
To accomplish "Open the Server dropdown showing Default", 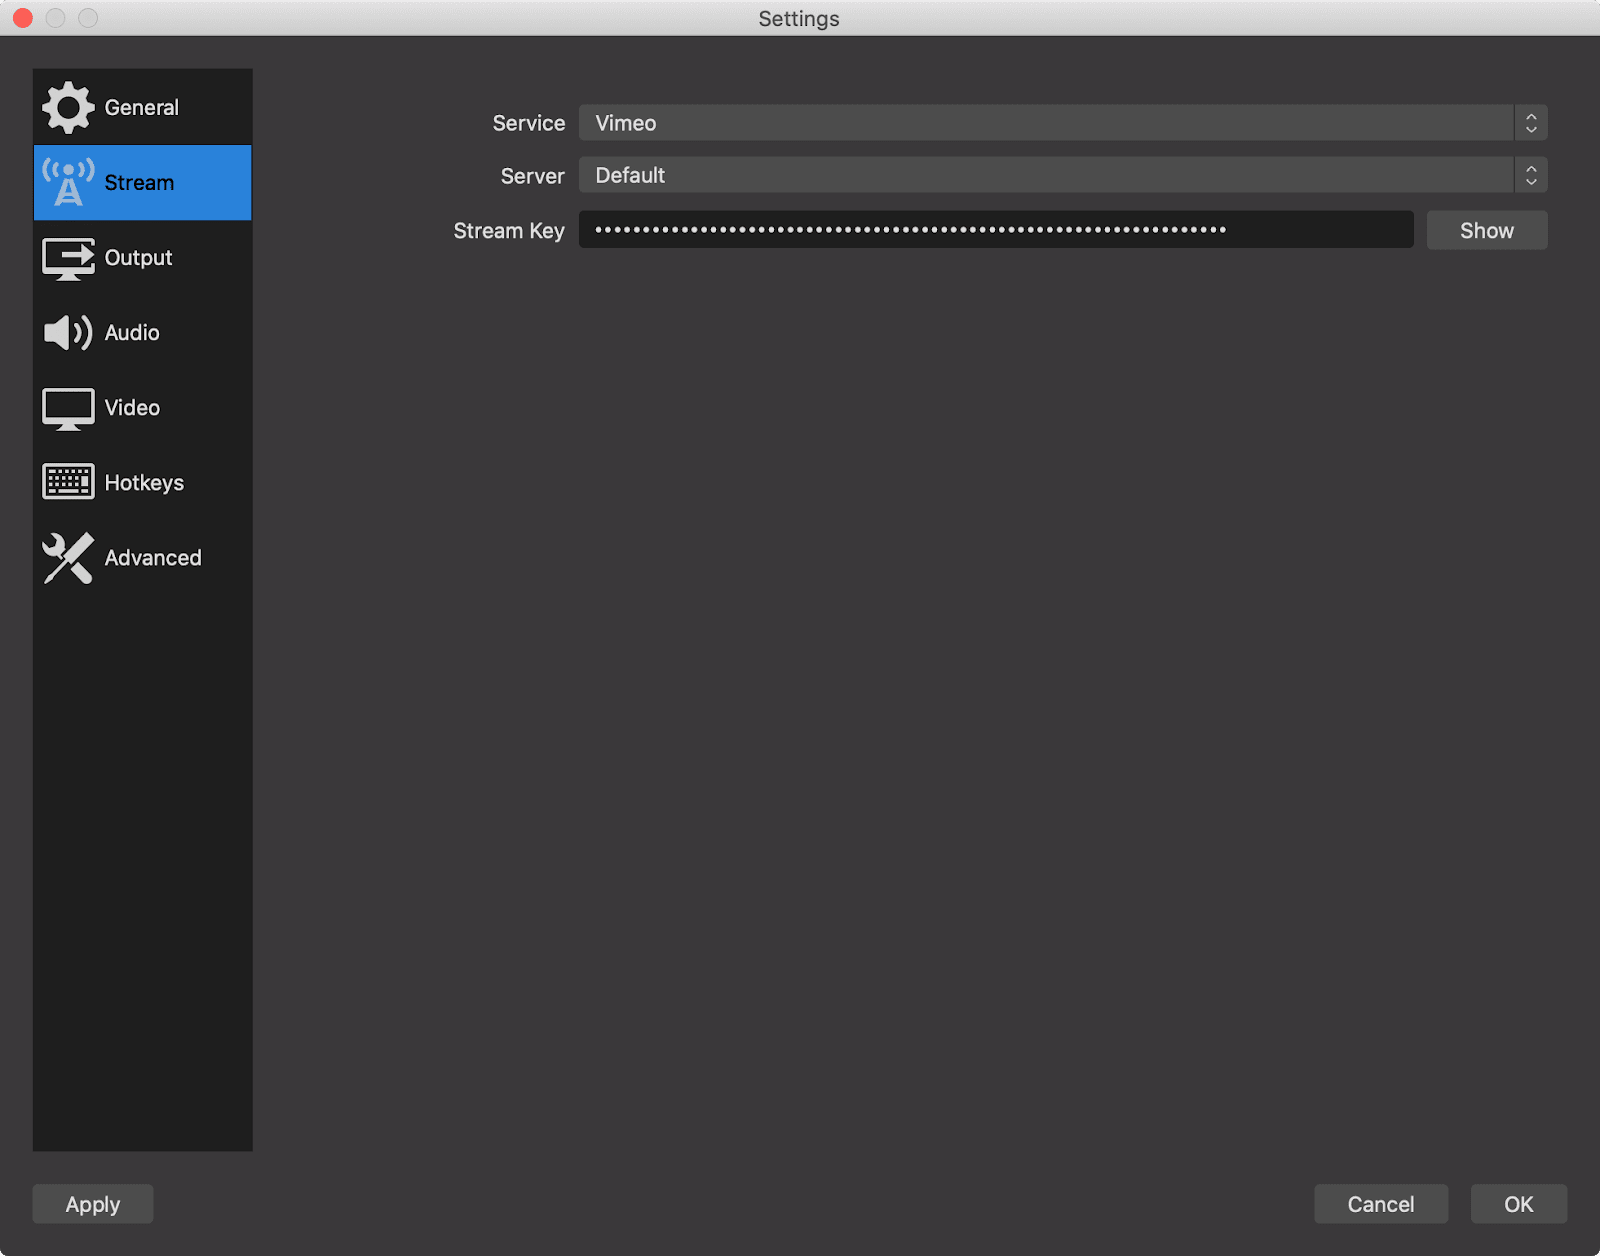I will click(x=1063, y=175).
